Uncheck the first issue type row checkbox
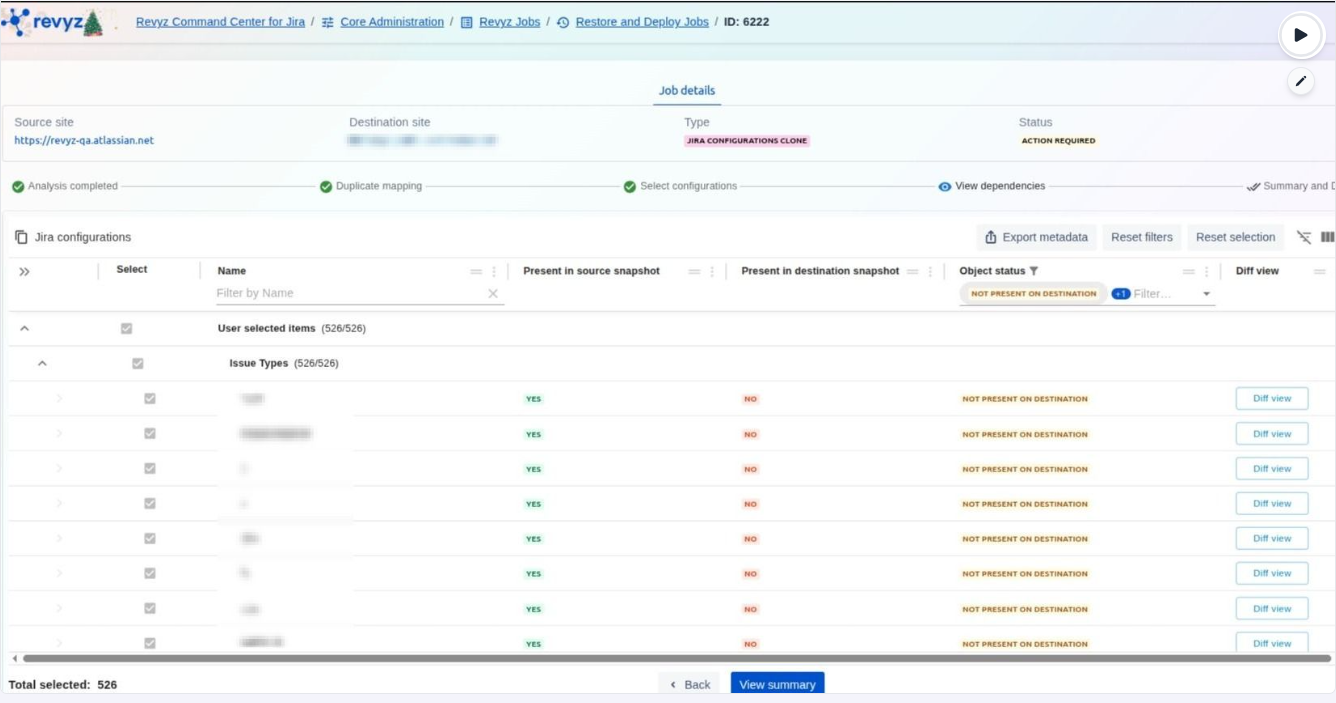 point(150,398)
